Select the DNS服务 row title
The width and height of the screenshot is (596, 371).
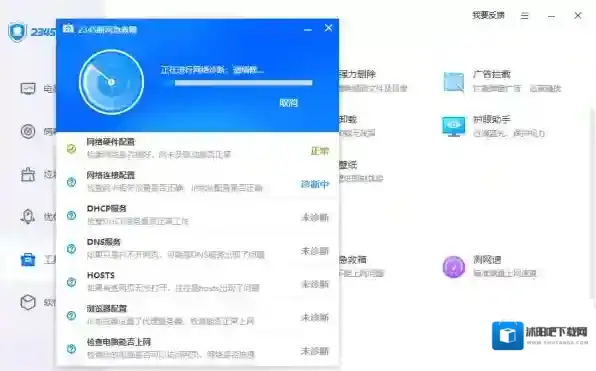104,242
